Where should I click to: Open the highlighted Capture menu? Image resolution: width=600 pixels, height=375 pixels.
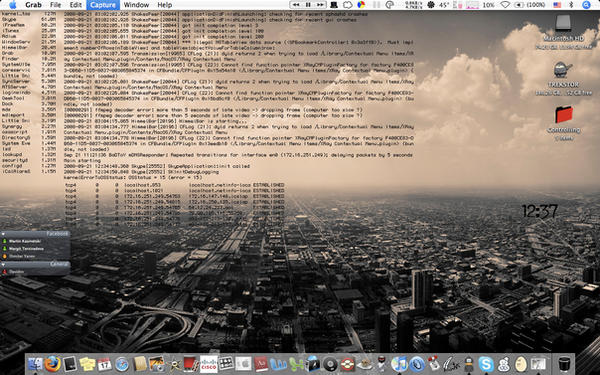103,5
